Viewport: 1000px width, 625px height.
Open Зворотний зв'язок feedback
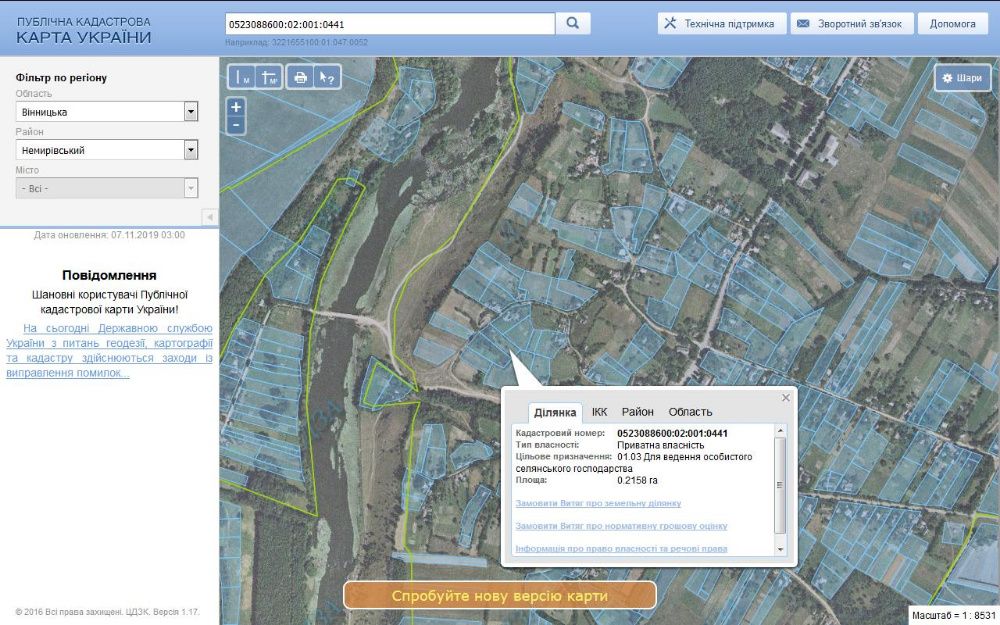852,24
